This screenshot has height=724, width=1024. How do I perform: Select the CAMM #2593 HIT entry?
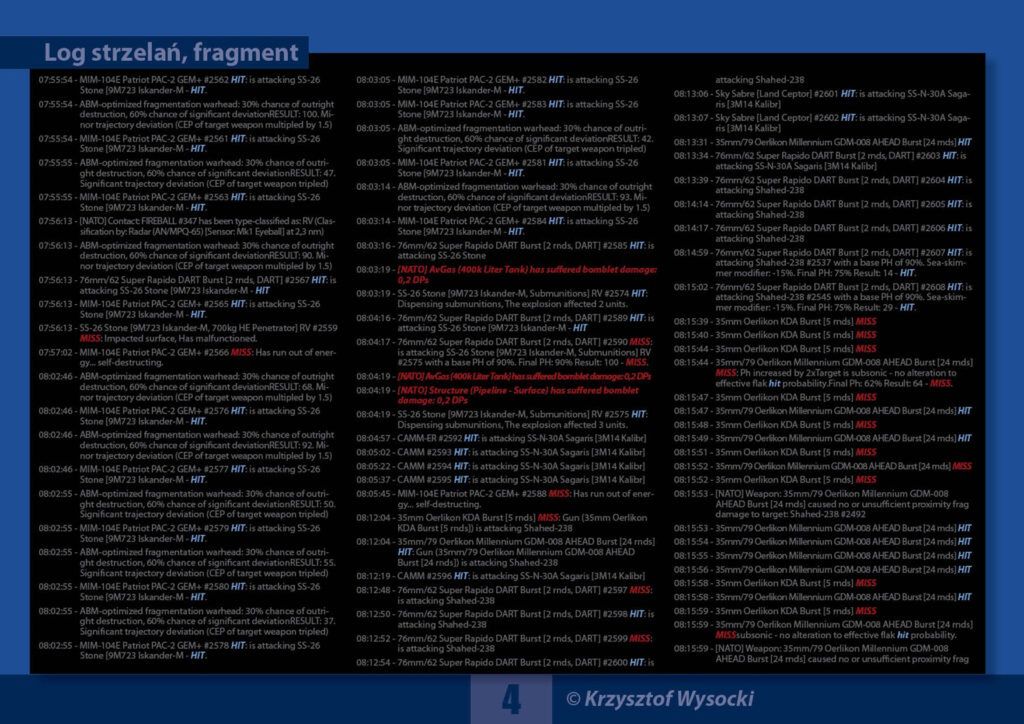point(501,452)
